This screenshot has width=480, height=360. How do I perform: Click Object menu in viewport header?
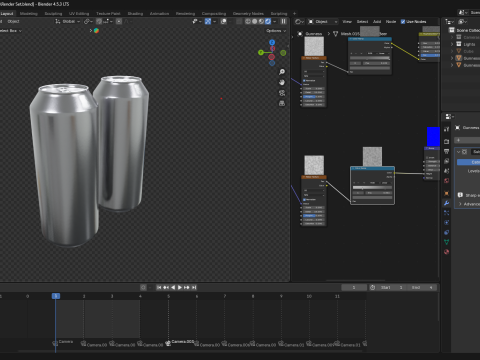(x=13, y=21)
